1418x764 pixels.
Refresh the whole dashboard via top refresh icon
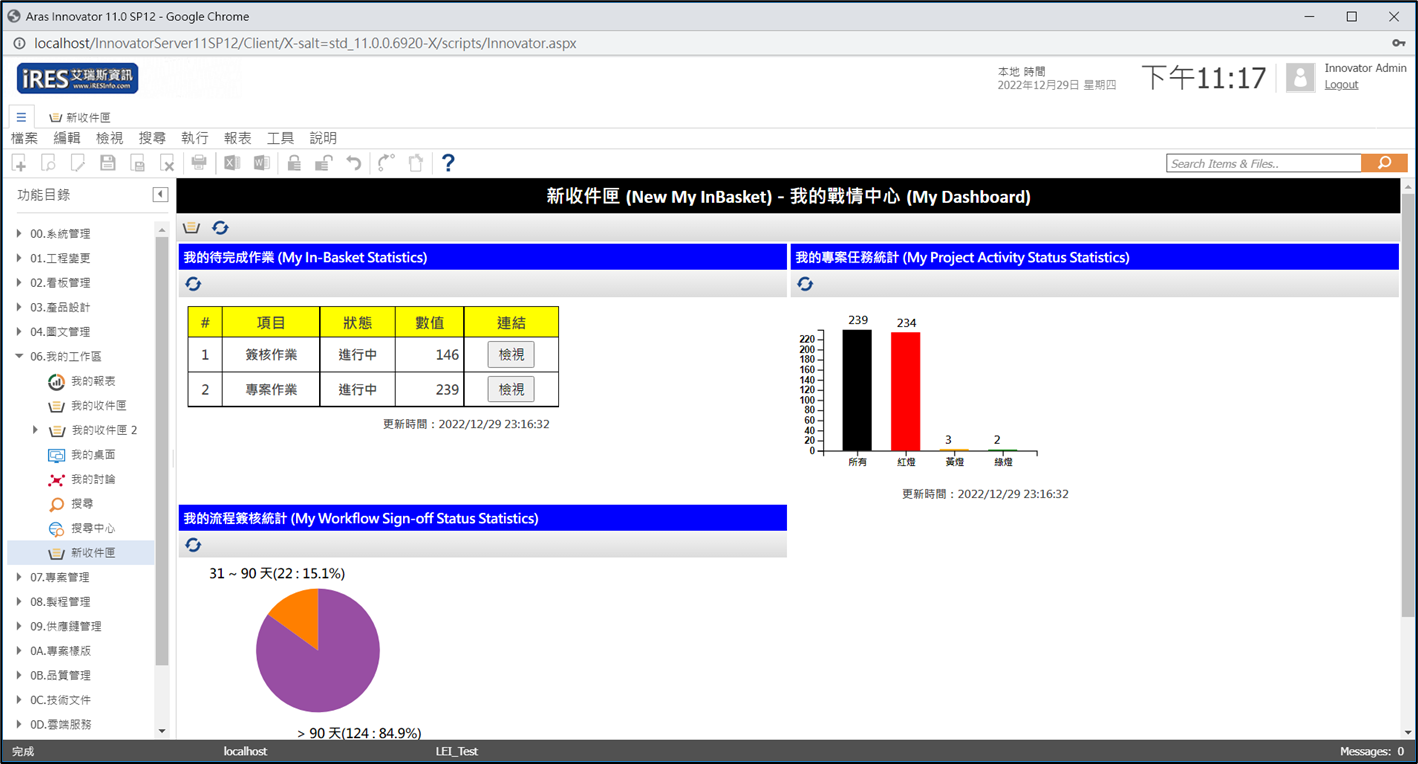220,228
